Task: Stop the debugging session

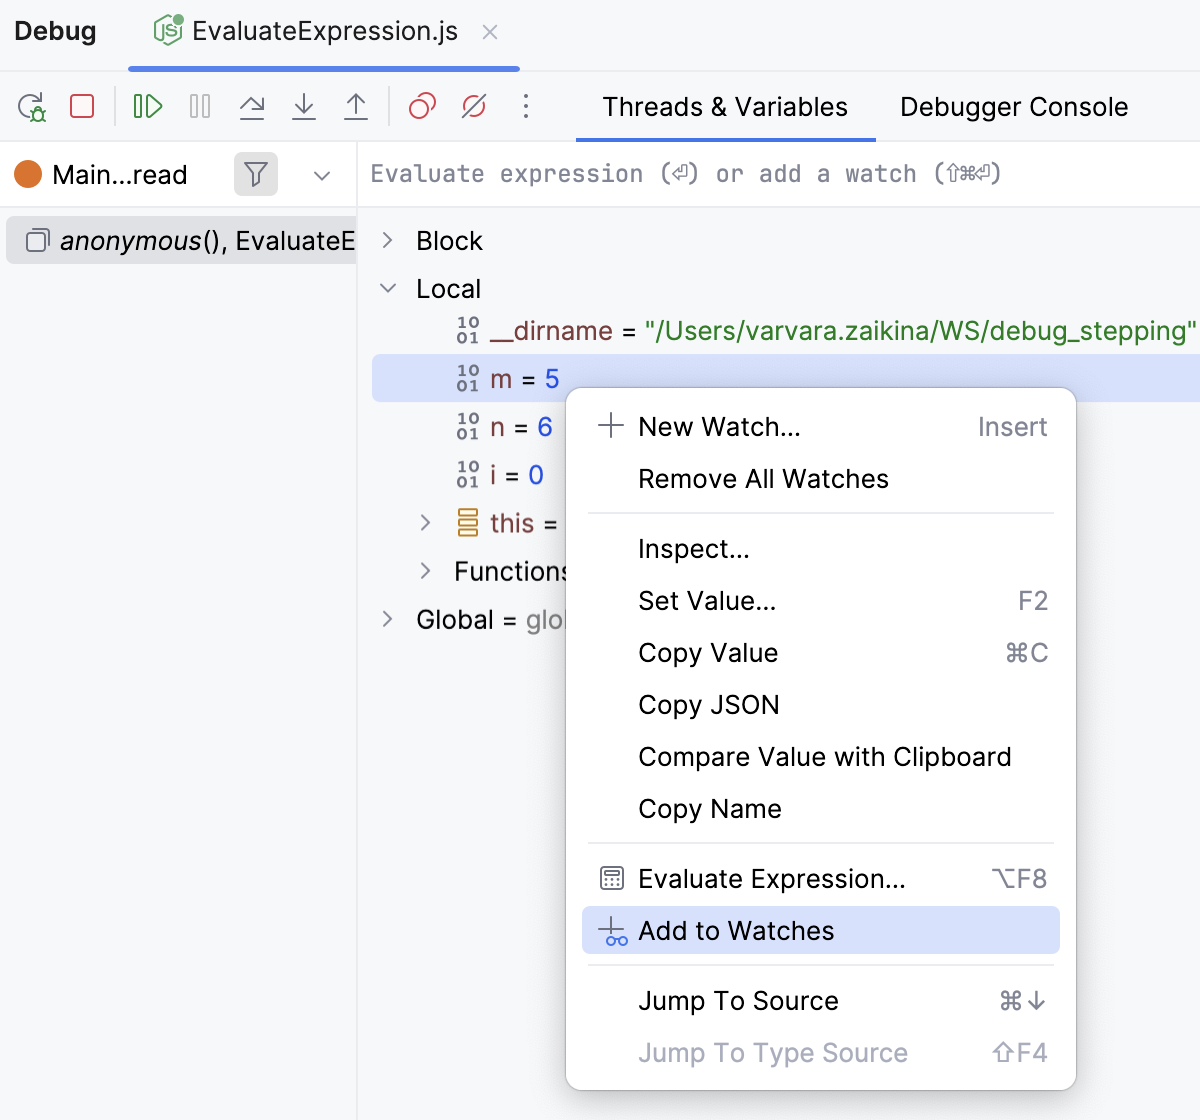Action: point(82,106)
